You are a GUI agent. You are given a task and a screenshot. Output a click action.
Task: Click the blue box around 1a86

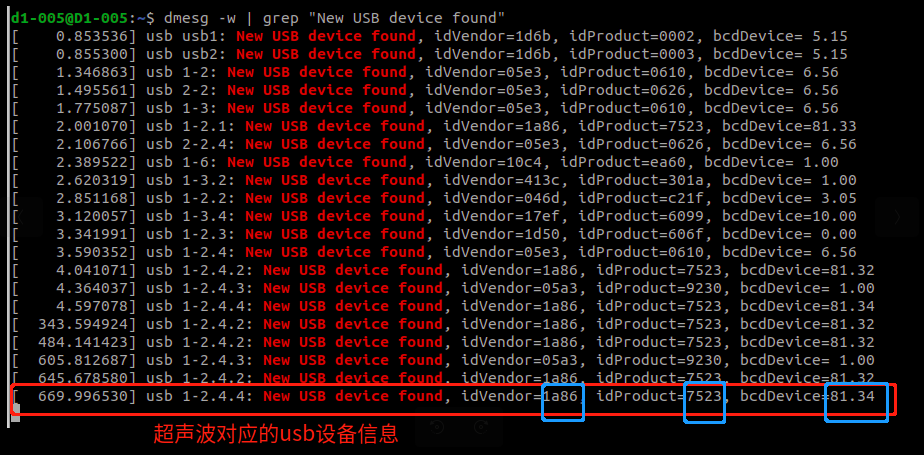click(563, 401)
